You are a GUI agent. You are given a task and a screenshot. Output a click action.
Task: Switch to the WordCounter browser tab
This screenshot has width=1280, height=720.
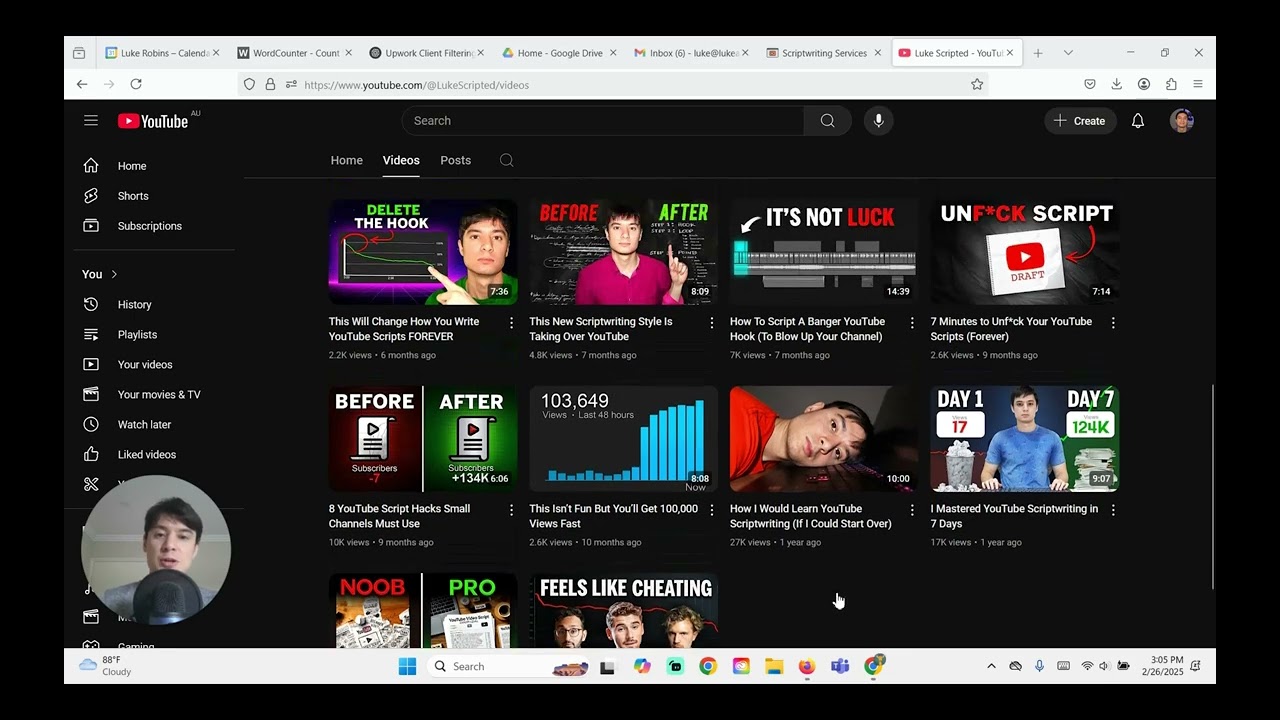[293, 53]
